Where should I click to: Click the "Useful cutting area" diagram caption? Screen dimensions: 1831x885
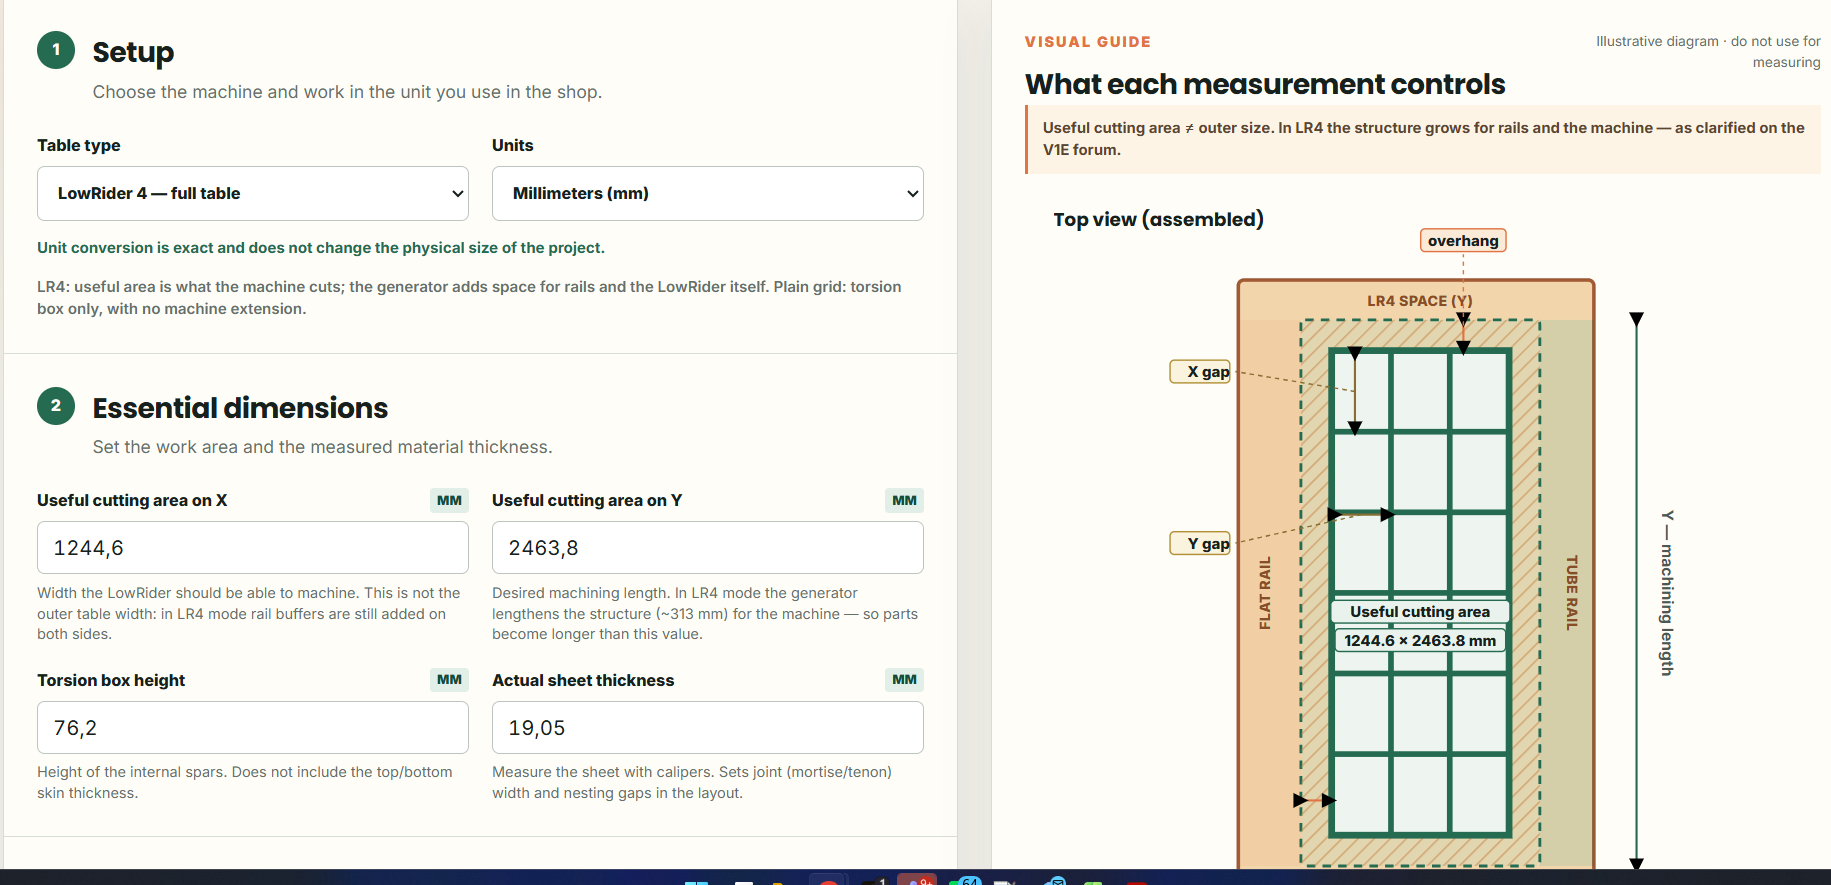coord(1420,612)
